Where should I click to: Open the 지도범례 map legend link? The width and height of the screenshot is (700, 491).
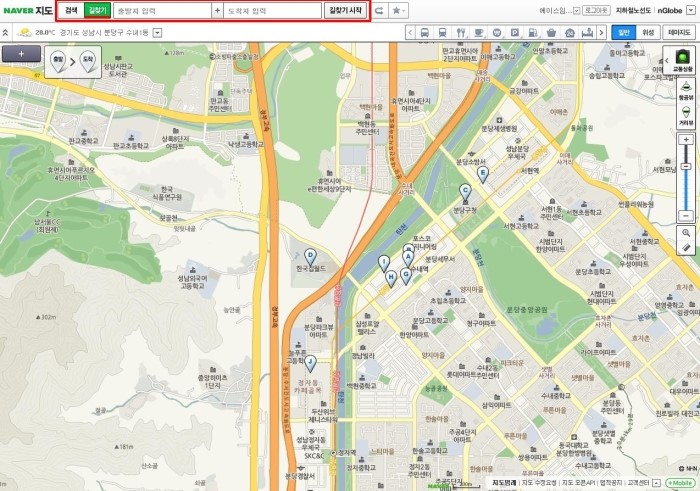point(504,483)
